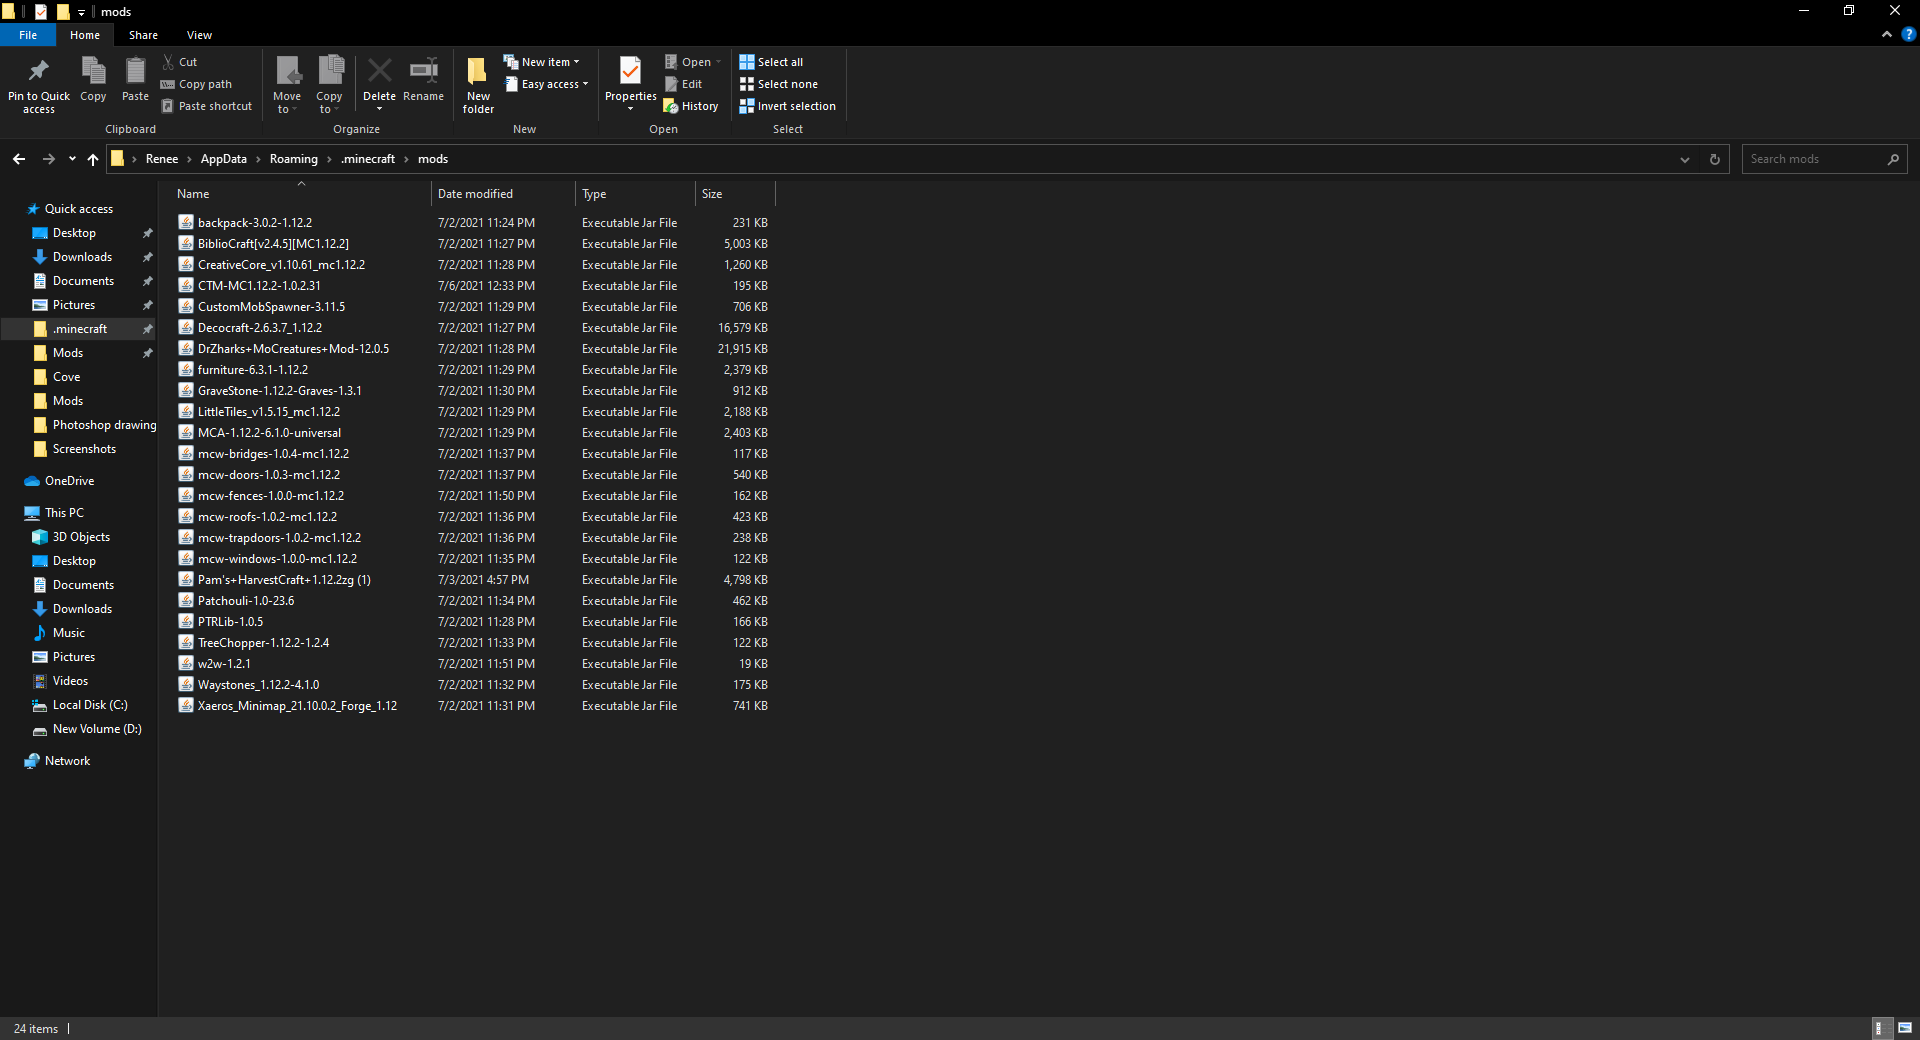
Task: Click the Properties ribbon icon
Action: (630, 71)
